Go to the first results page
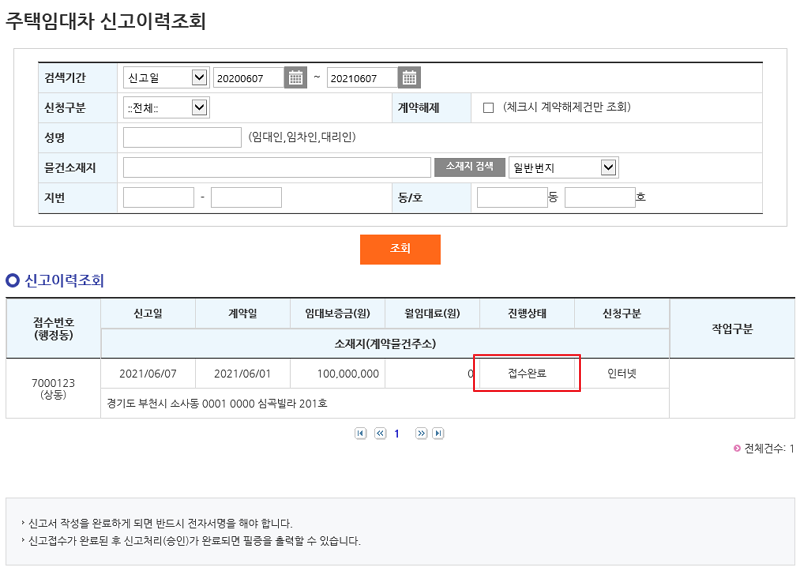This screenshot has height=571, width=800. tap(361, 433)
